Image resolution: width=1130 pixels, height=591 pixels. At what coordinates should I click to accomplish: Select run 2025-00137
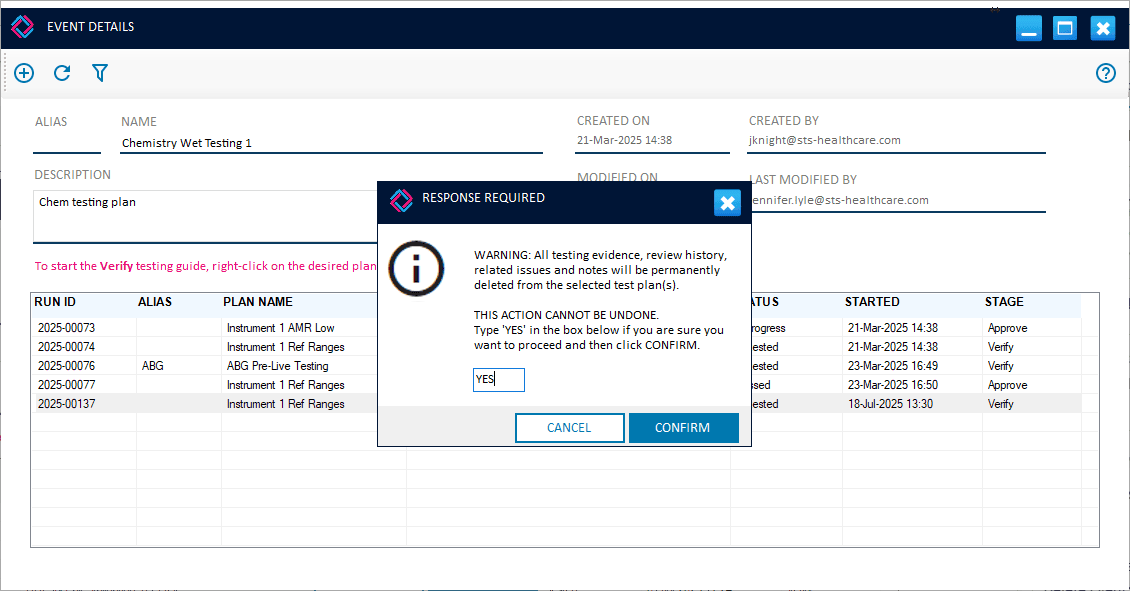(66, 404)
